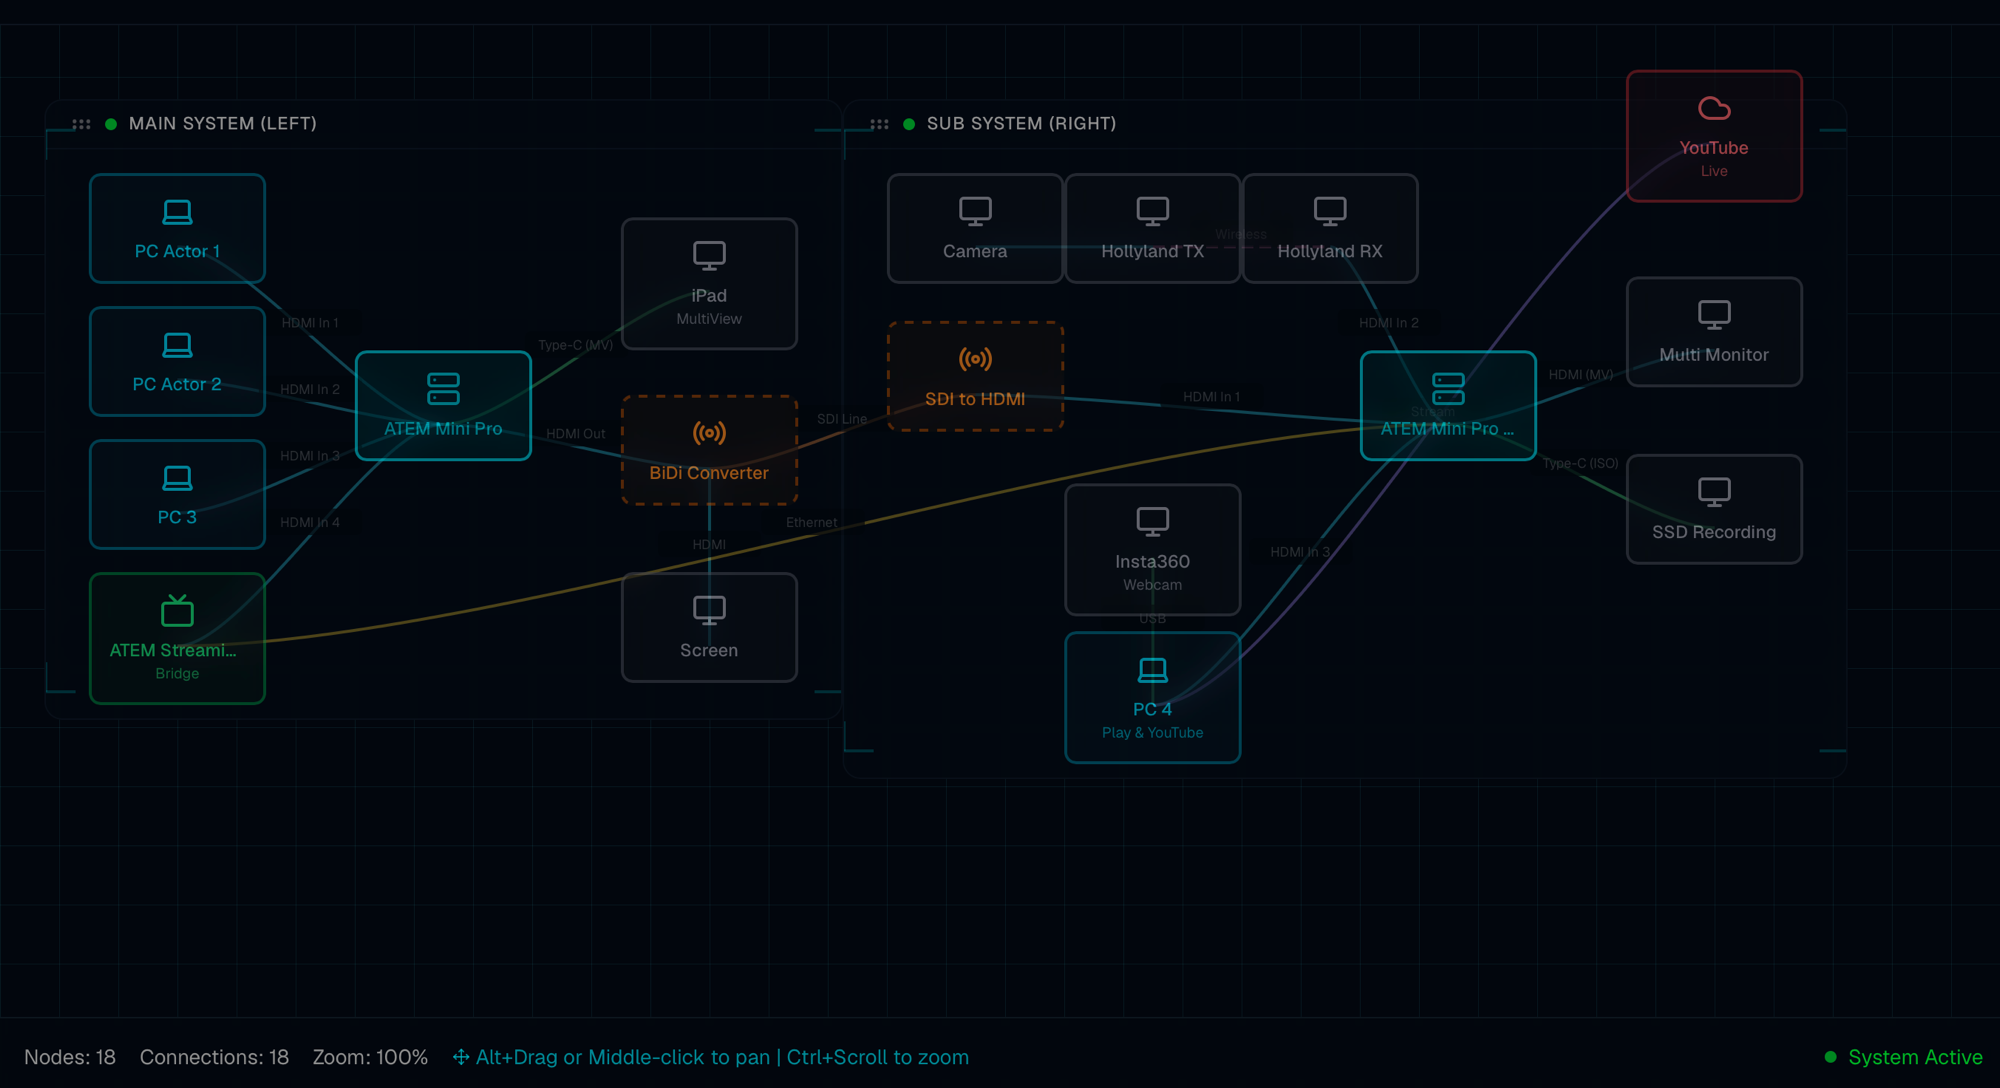Click the Hollyland TX monitor icon
This screenshot has height=1088, width=2000.
tap(1152, 211)
